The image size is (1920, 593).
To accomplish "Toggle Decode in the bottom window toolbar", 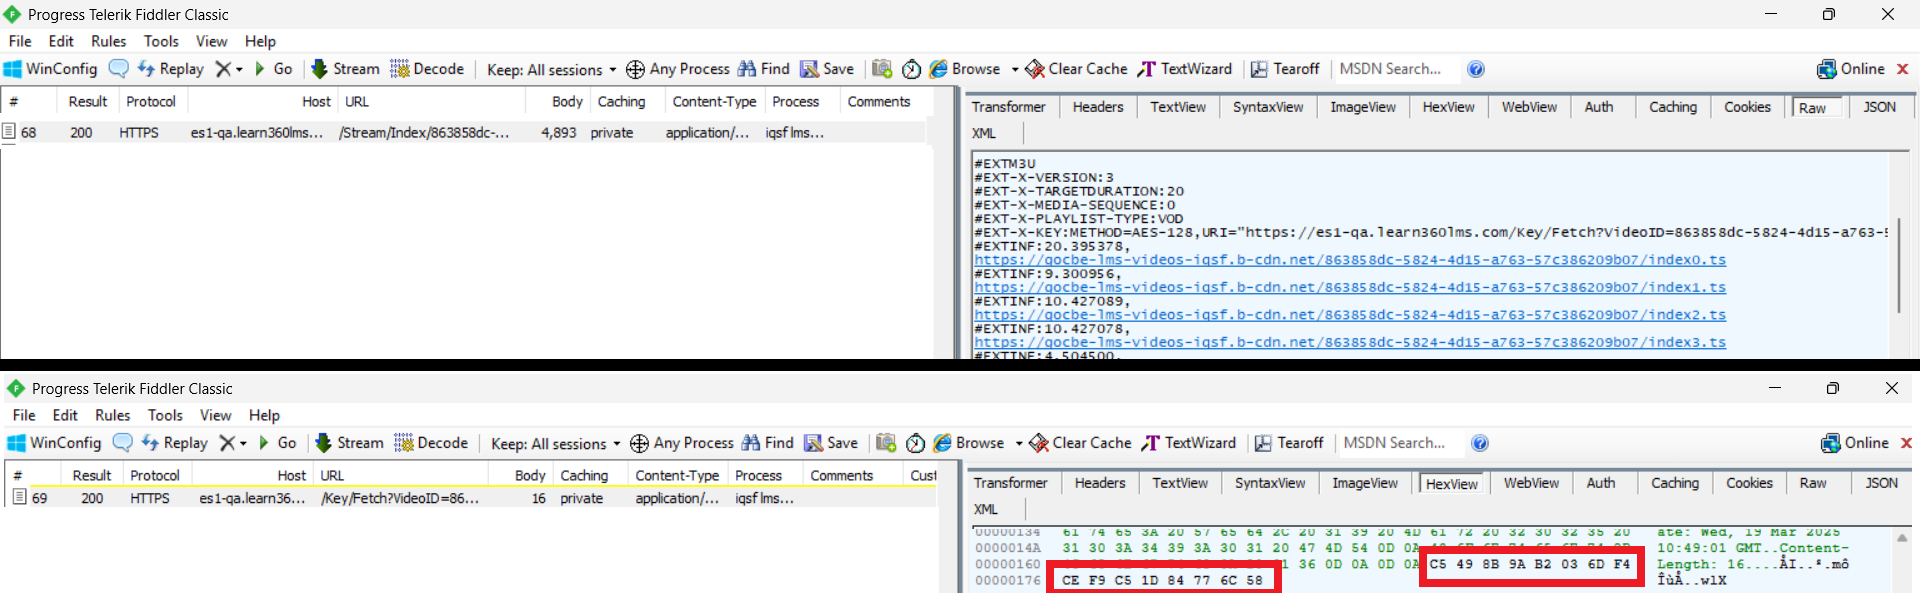I will coord(431,443).
